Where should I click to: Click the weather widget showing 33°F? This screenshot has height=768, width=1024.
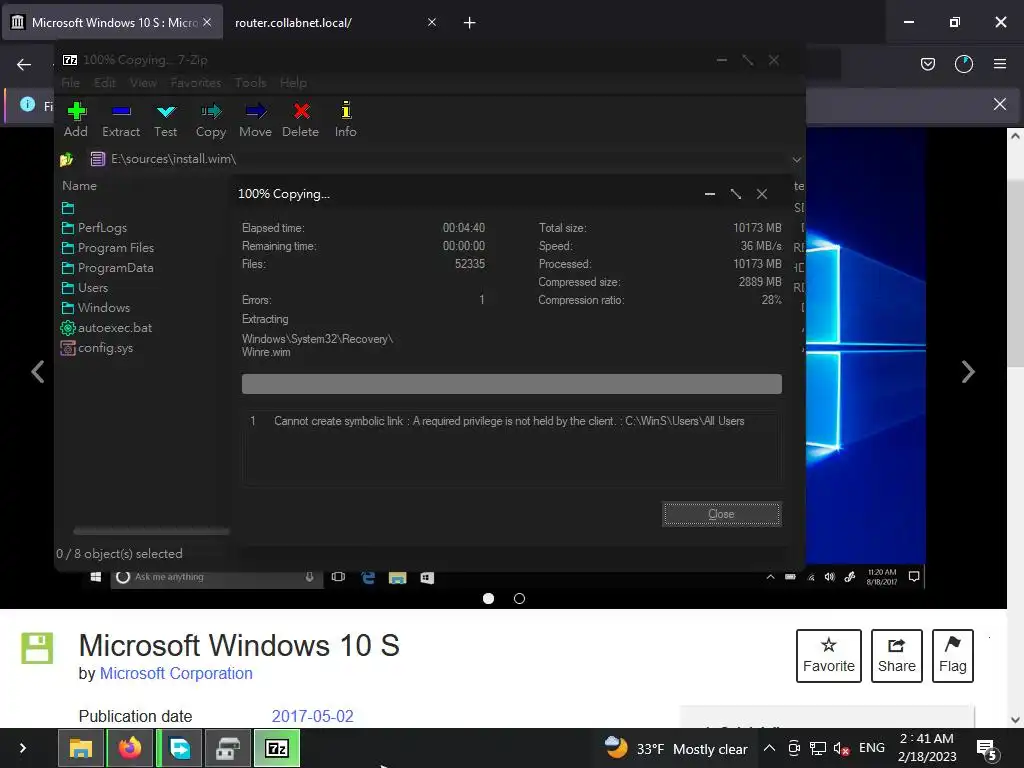coord(676,748)
